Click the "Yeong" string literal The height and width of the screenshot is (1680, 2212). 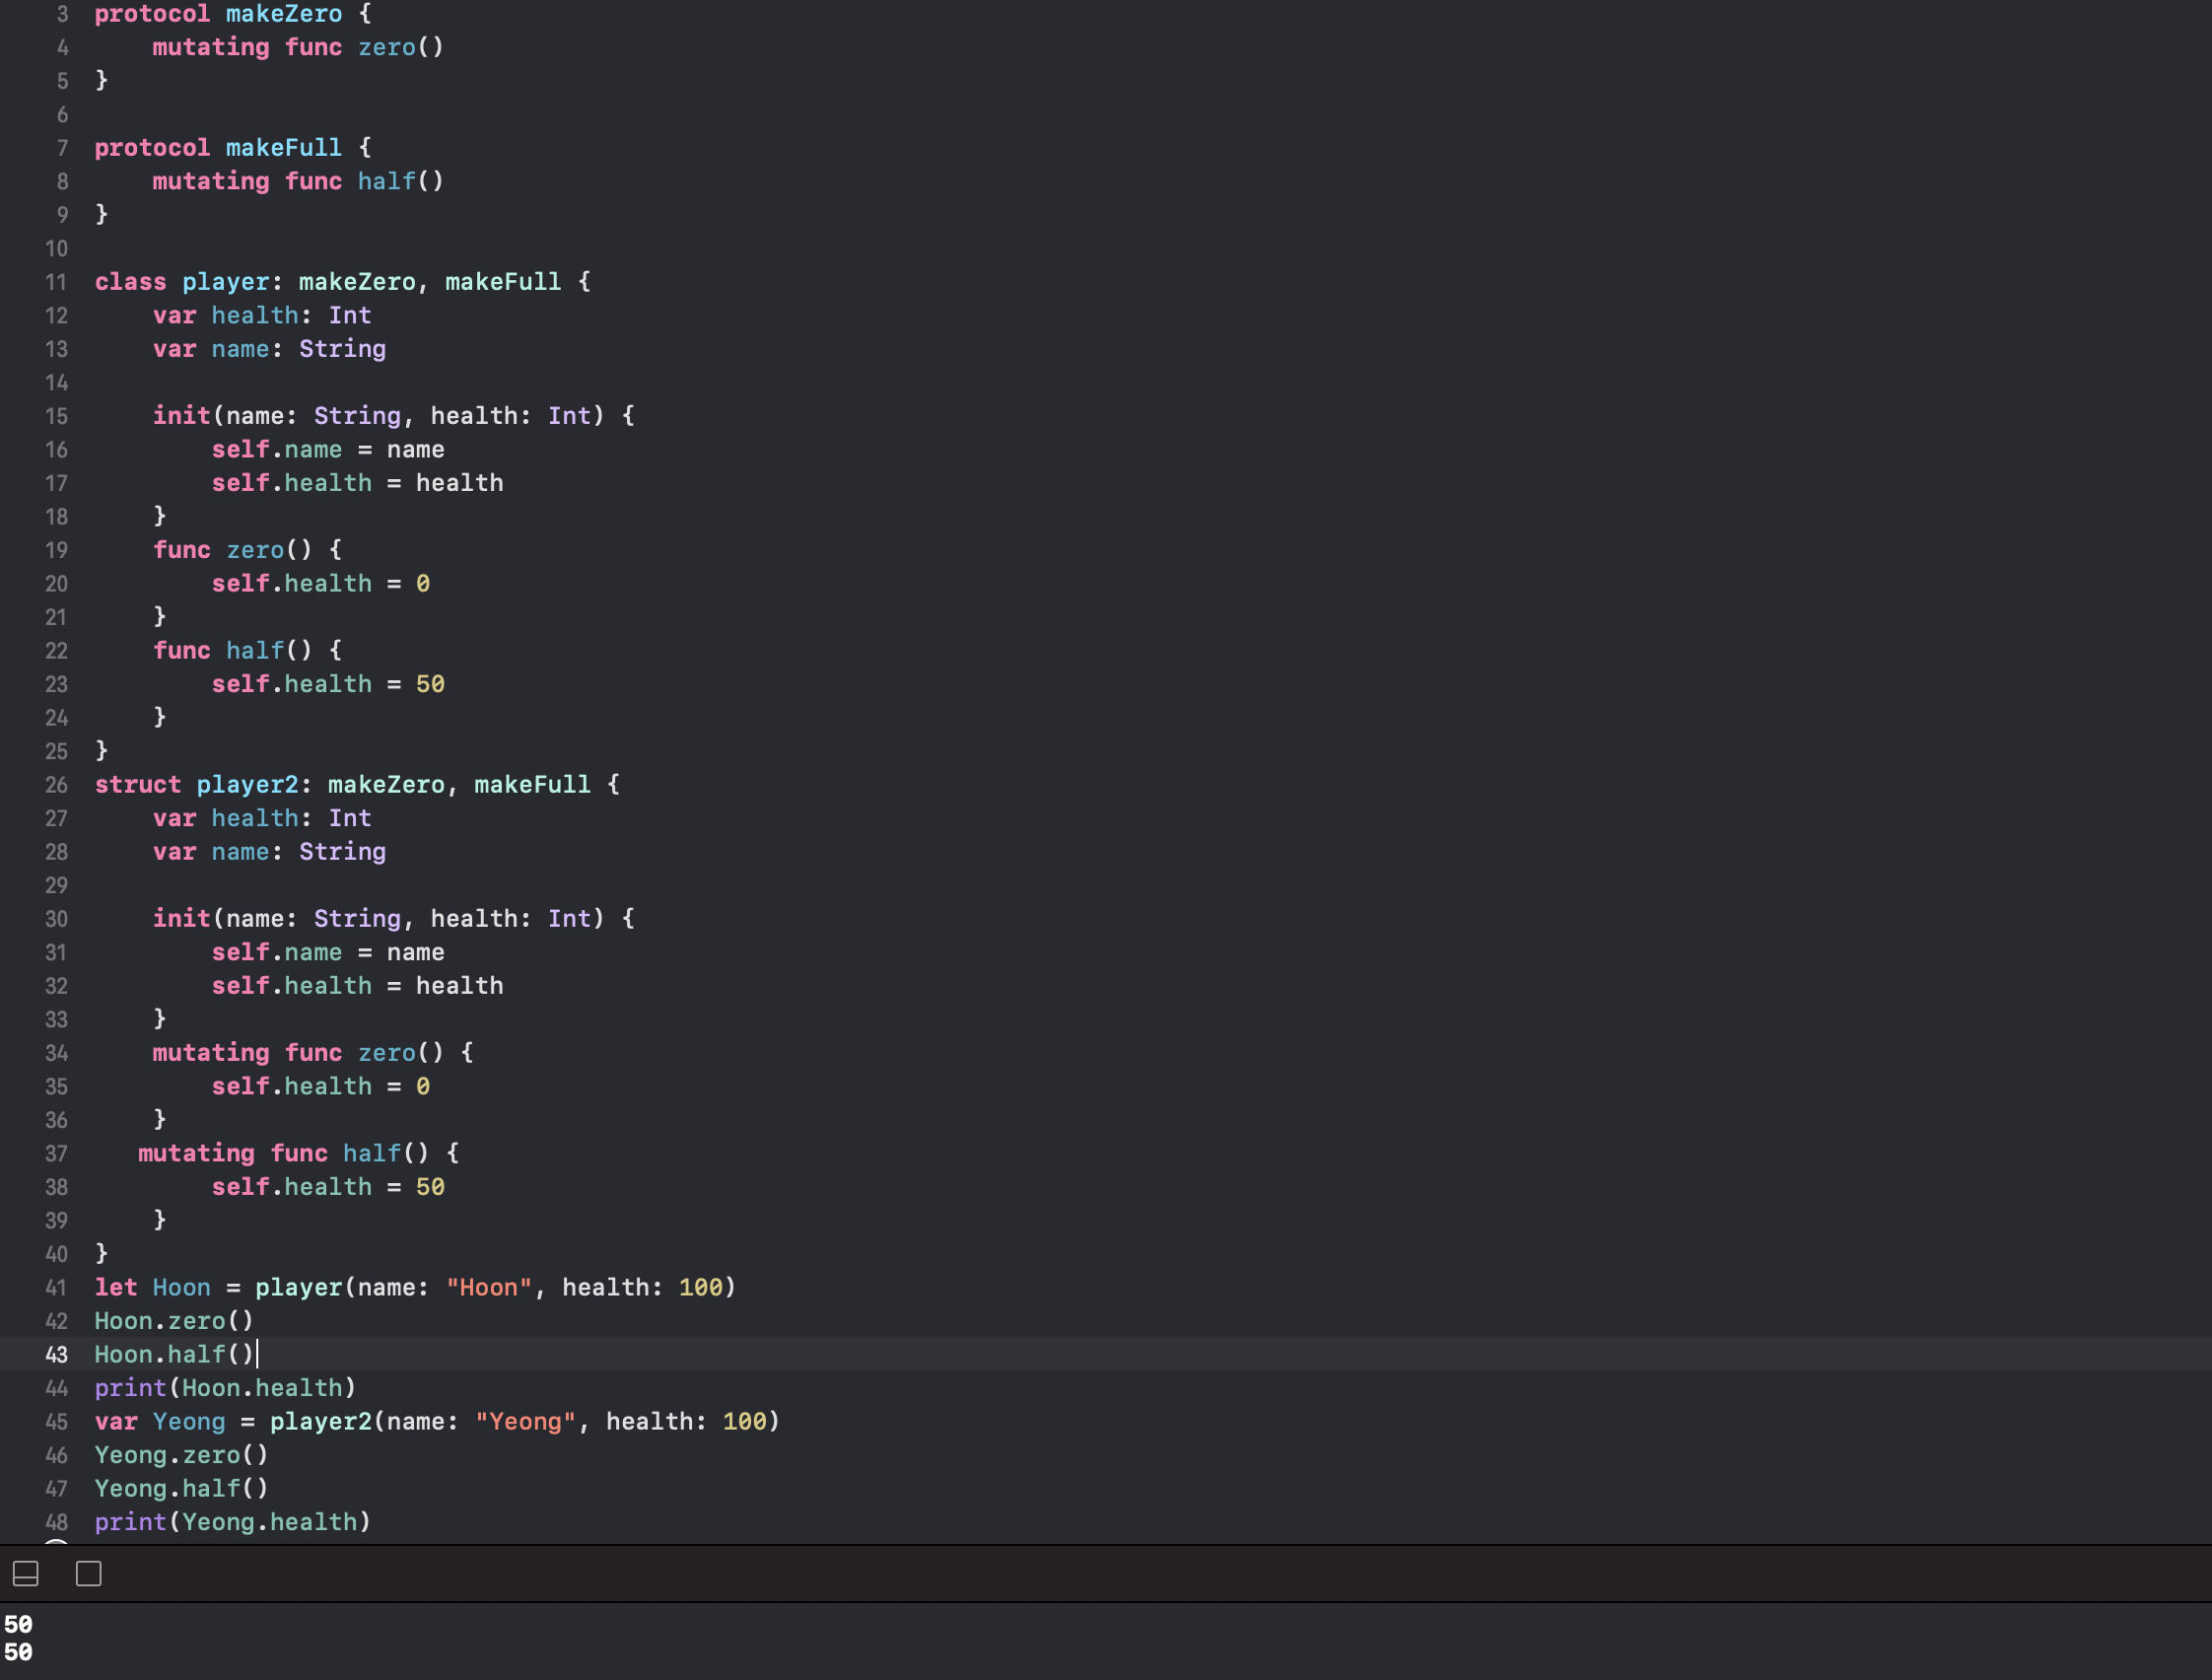click(525, 1422)
